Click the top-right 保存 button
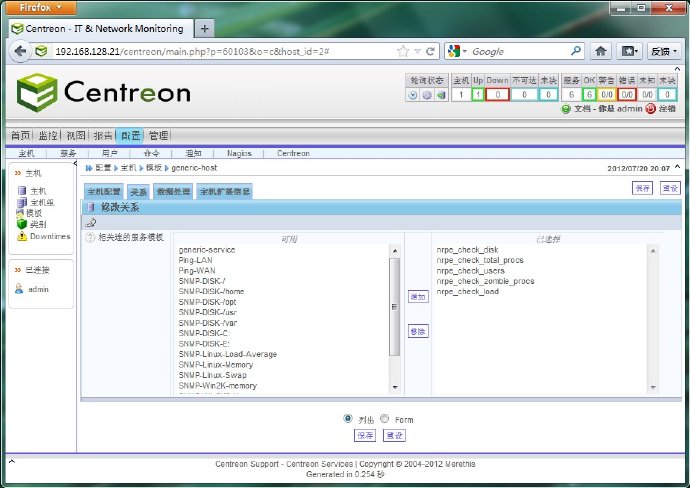The height and width of the screenshot is (488, 690). point(642,188)
